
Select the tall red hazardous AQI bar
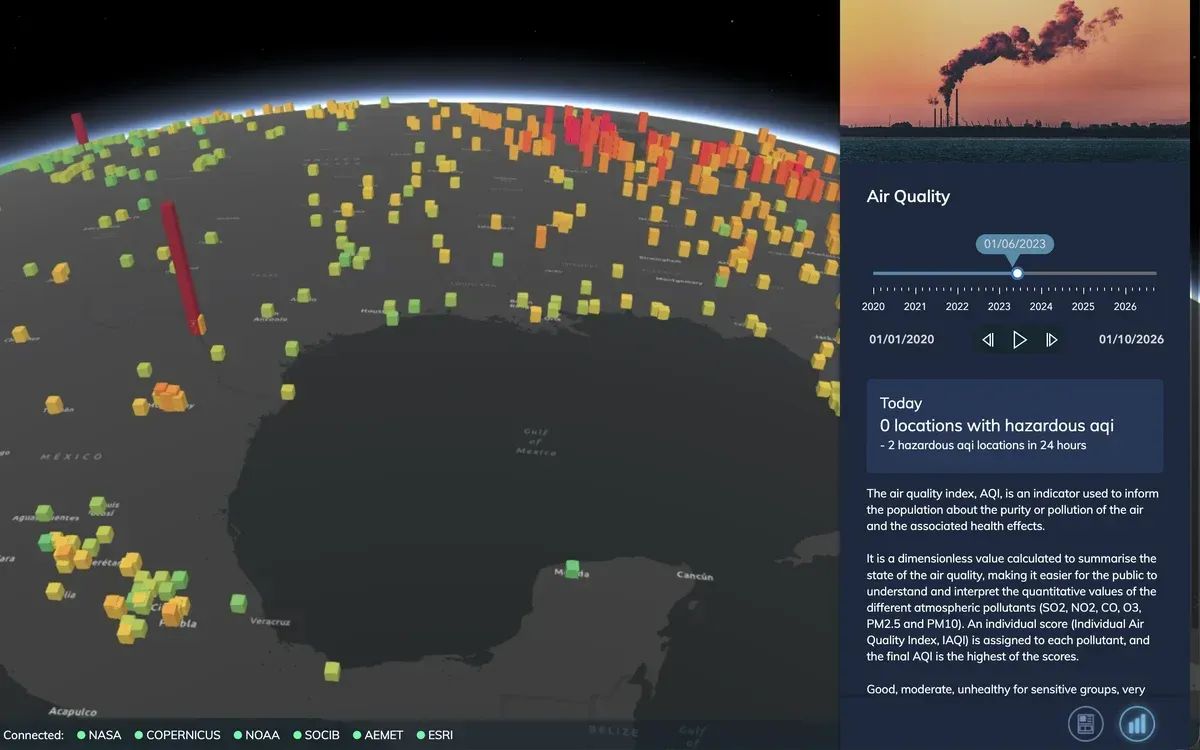point(182,266)
